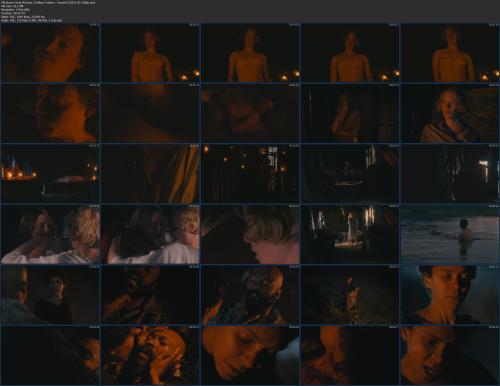Select the frame with hands covering a face
The image size is (500, 386).
(150, 355)
